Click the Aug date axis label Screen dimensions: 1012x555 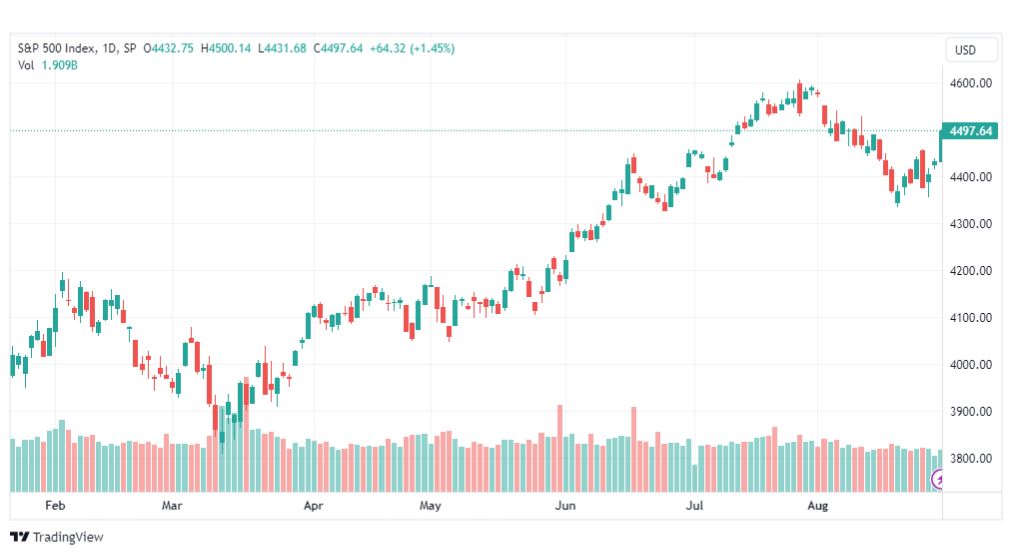coord(818,505)
